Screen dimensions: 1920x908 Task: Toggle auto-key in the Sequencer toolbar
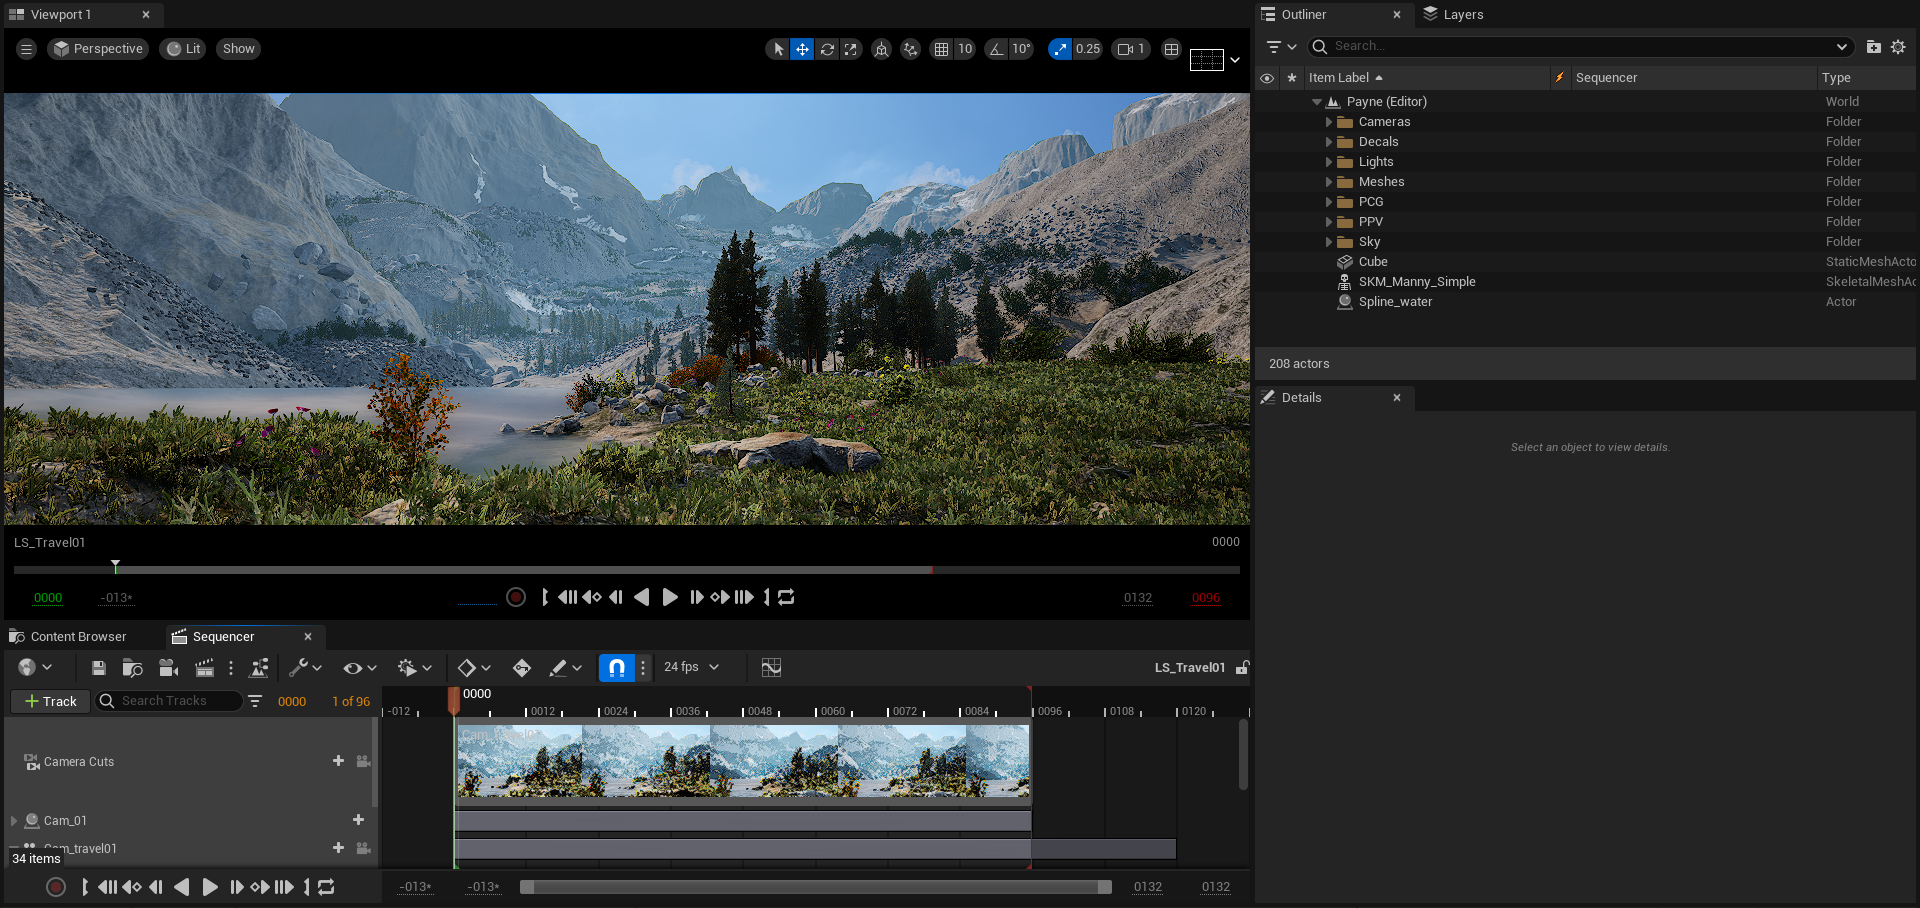point(522,668)
